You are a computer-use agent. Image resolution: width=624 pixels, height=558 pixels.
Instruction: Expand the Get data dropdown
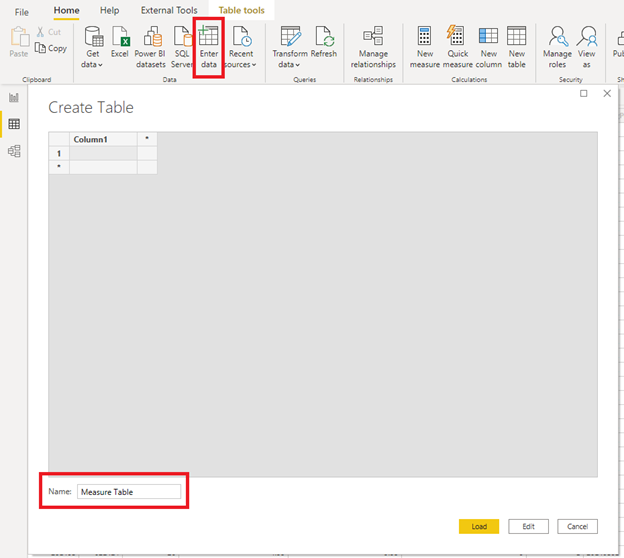(93, 64)
